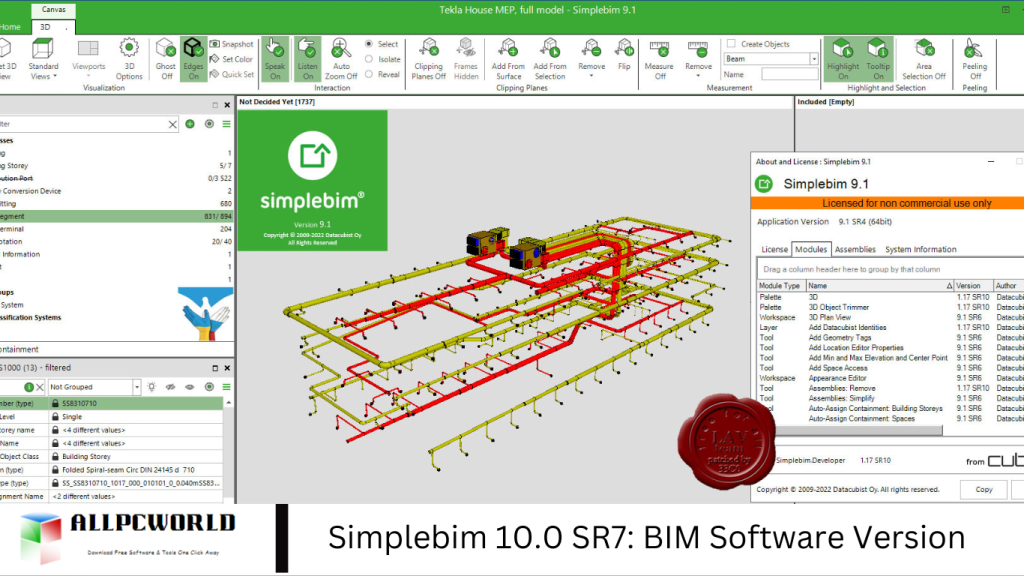1024x576 pixels.
Task: Toggle Highlight On button
Action: click(x=843, y=59)
